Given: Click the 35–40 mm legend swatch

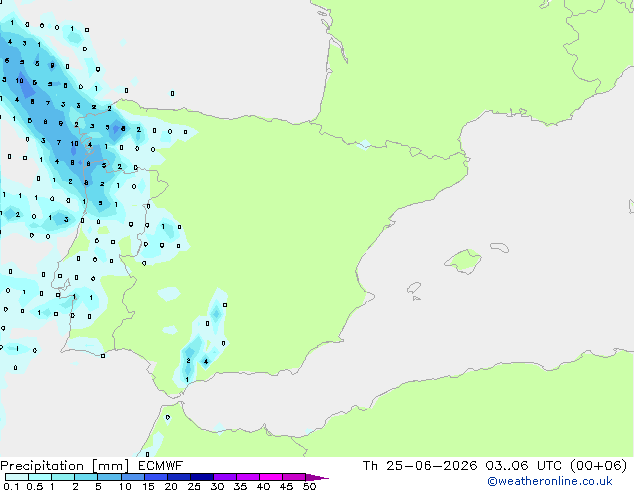Looking at the screenshot, I should [x=247, y=477].
